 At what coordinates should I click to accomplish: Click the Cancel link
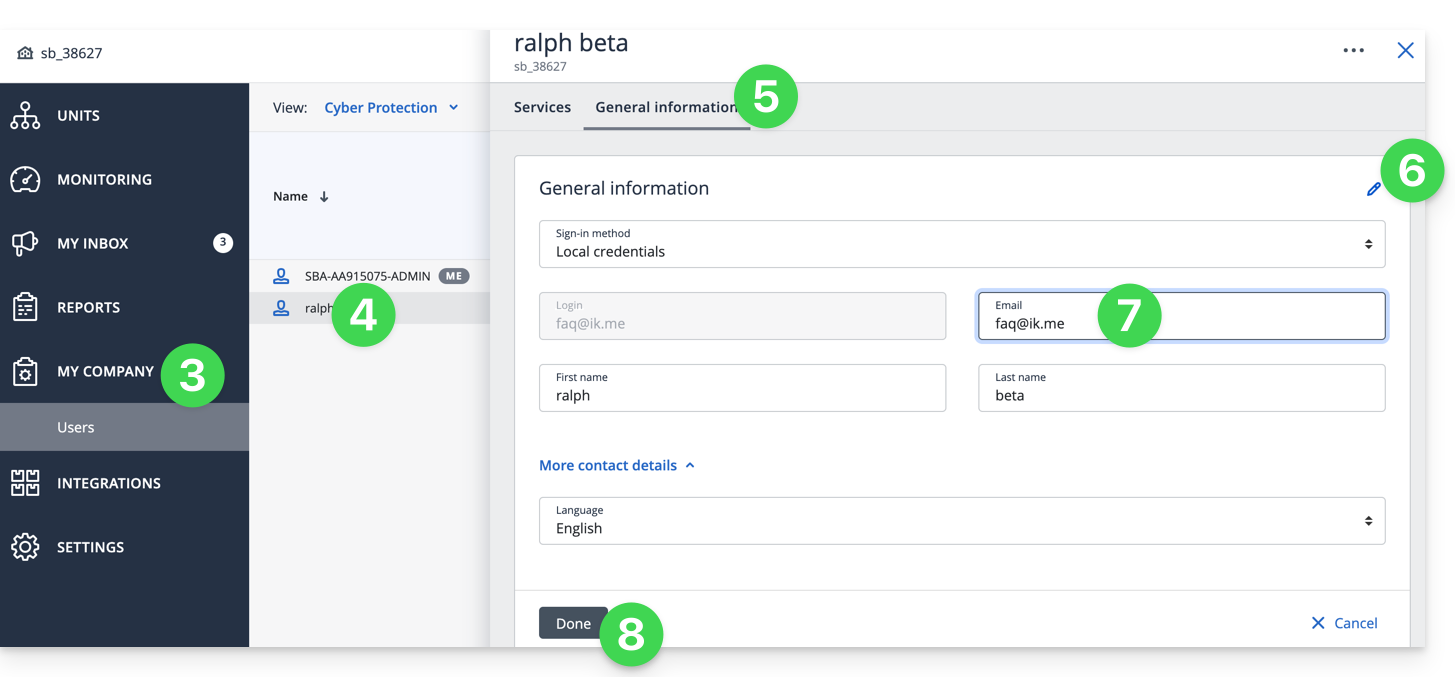click(x=1344, y=623)
